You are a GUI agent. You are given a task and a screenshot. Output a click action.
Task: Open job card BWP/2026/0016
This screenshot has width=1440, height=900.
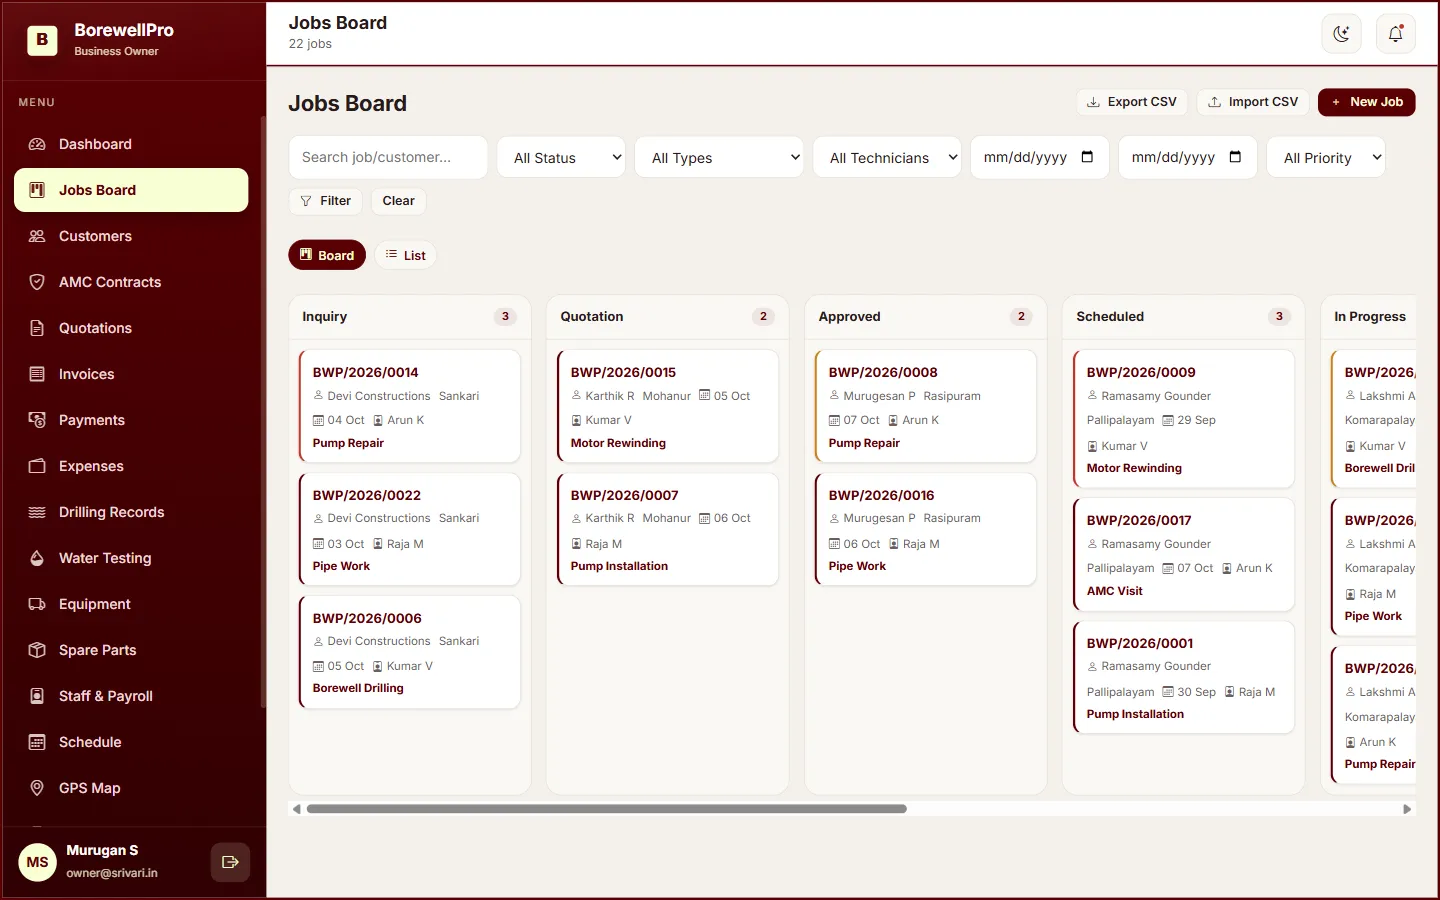[926, 529]
